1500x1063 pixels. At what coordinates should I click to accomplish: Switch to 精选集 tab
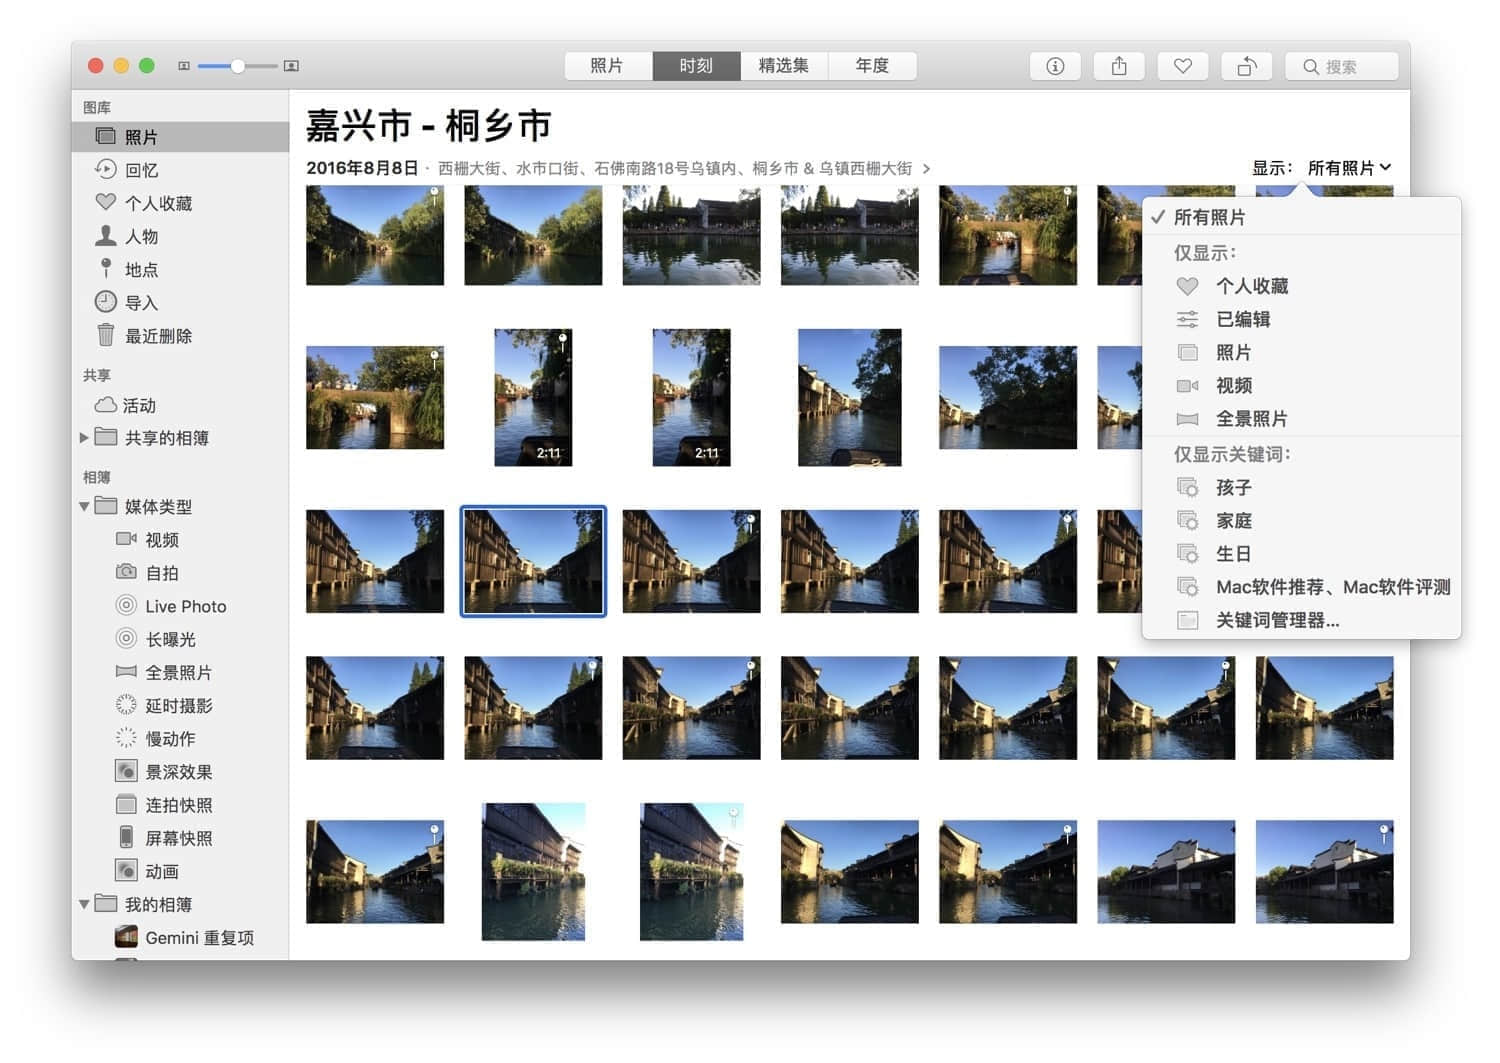pyautogui.click(x=784, y=66)
